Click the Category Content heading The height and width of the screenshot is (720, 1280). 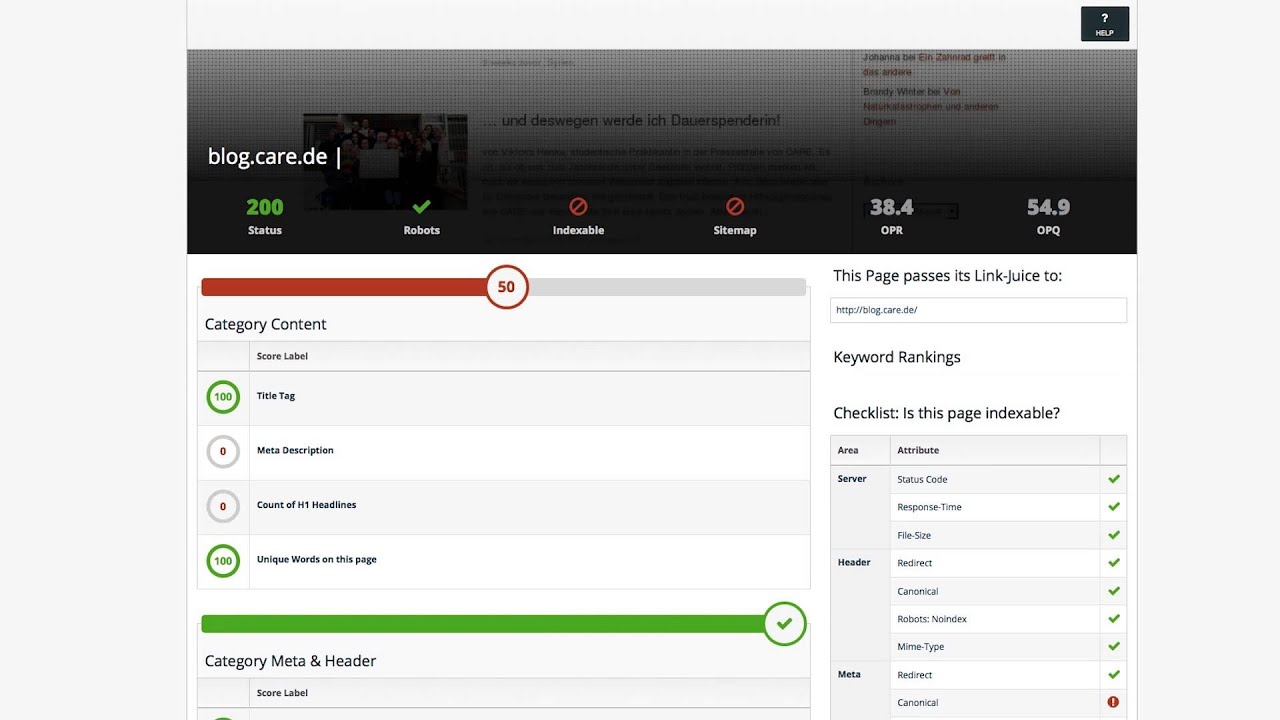tap(266, 324)
